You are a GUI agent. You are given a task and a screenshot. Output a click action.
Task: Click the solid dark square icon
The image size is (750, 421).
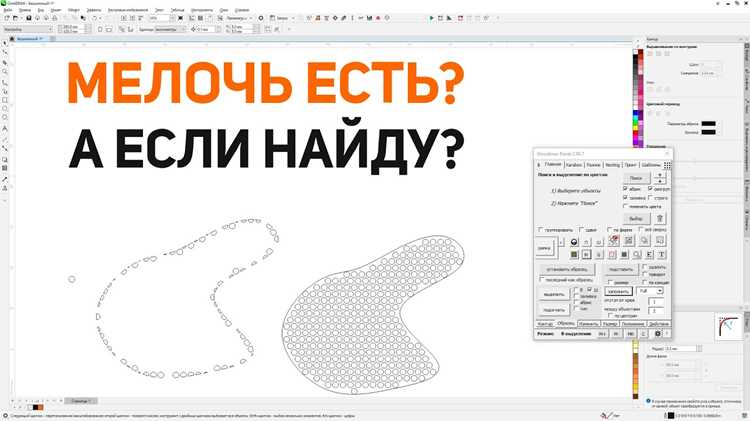(624, 255)
